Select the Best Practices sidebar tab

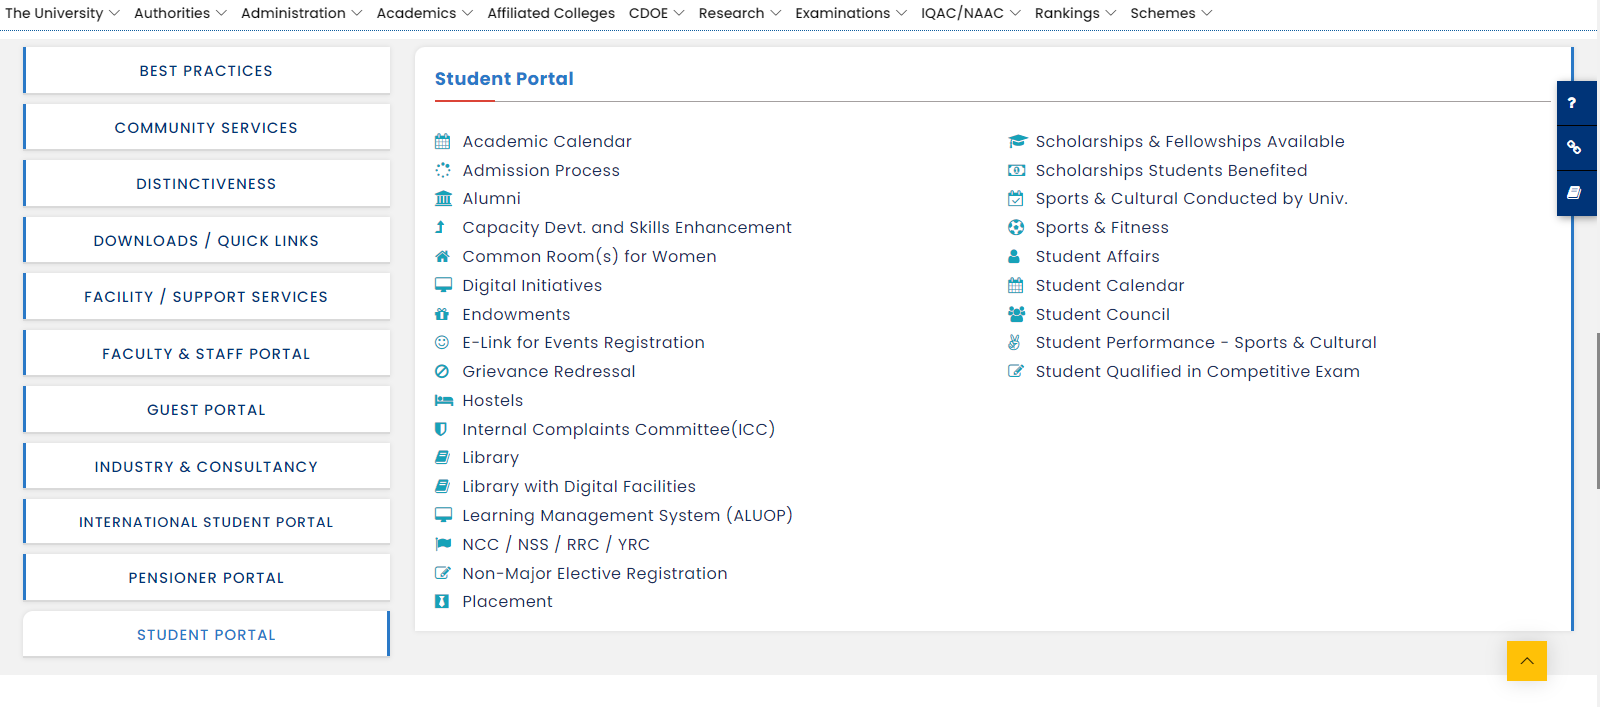(206, 71)
